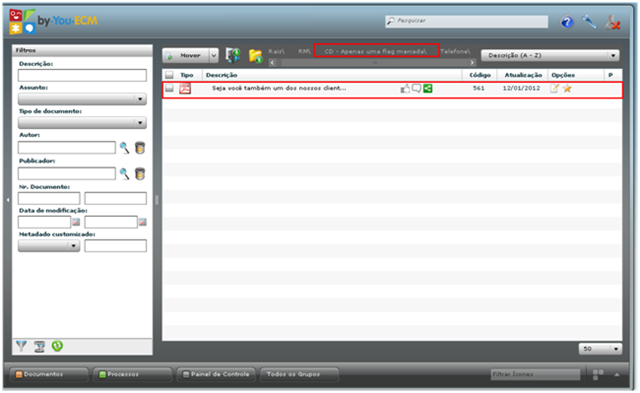The image size is (640, 393).
Task: Click the Mover button
Action: [186, 56]
